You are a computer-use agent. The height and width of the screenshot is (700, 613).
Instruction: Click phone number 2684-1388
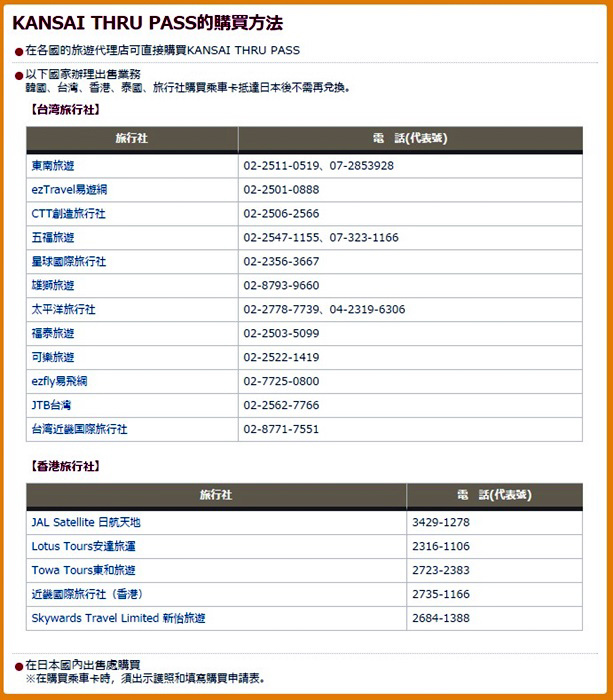441,618
